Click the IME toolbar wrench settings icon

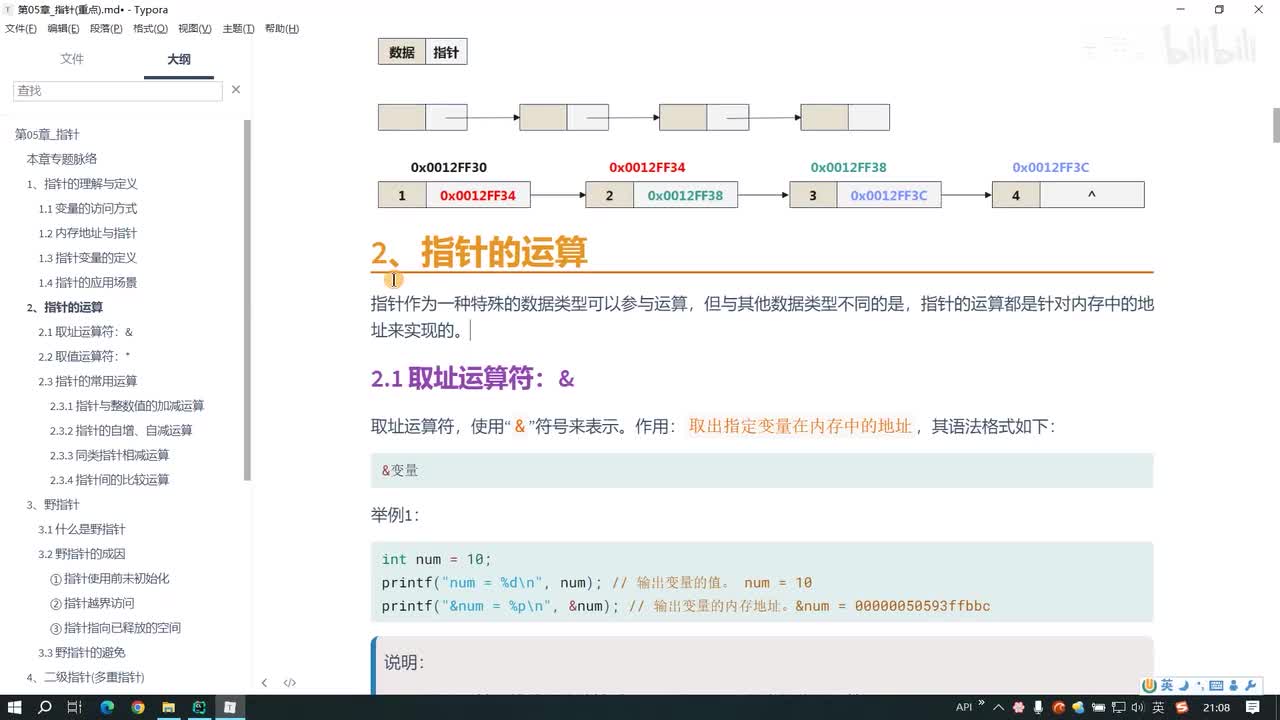tap(1250, 686)
